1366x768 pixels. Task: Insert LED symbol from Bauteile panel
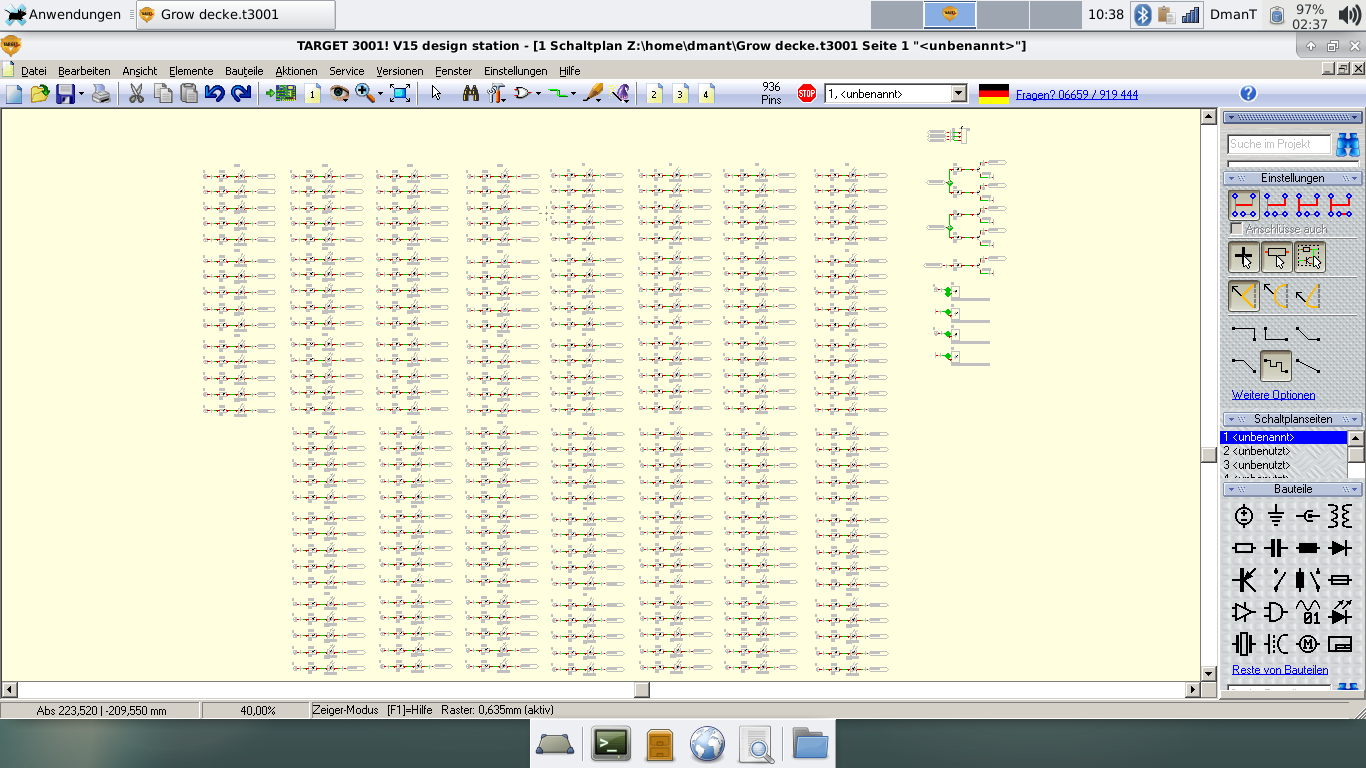tap(1340, 612)
